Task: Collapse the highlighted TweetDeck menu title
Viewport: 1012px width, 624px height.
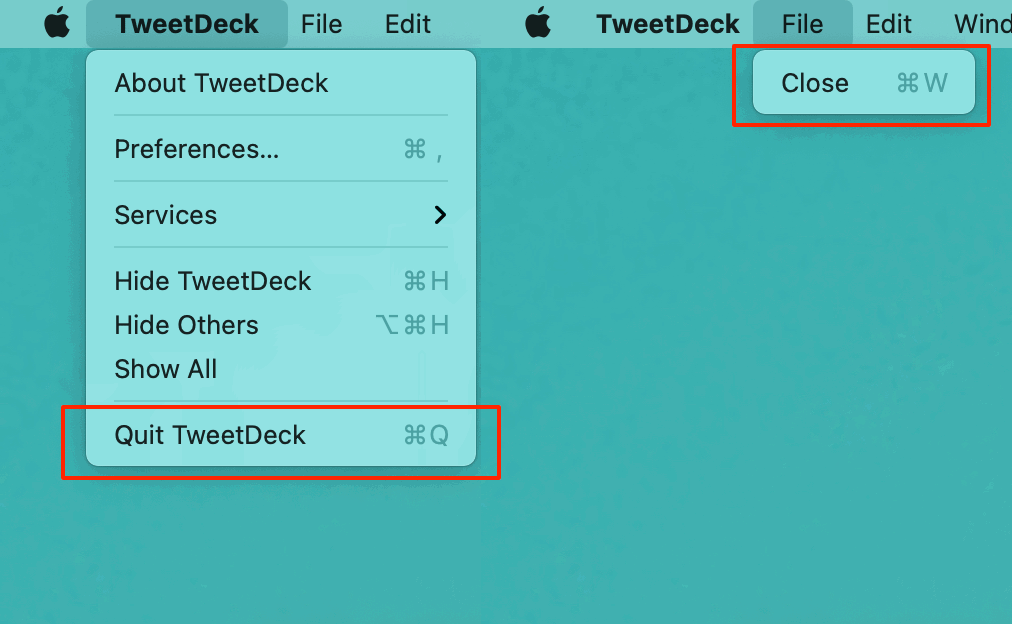Action: click(x=187, y=24)
